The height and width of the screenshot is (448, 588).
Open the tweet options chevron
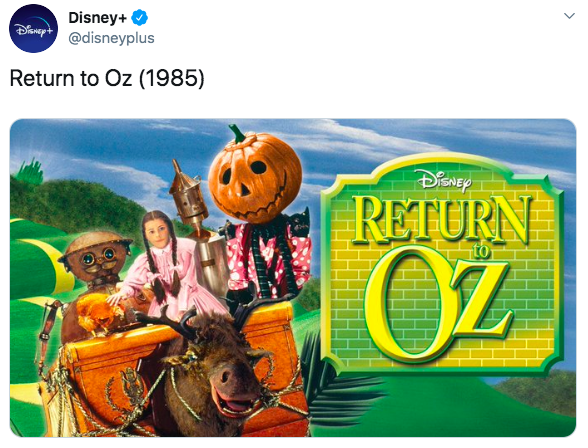tap(569, 16)
